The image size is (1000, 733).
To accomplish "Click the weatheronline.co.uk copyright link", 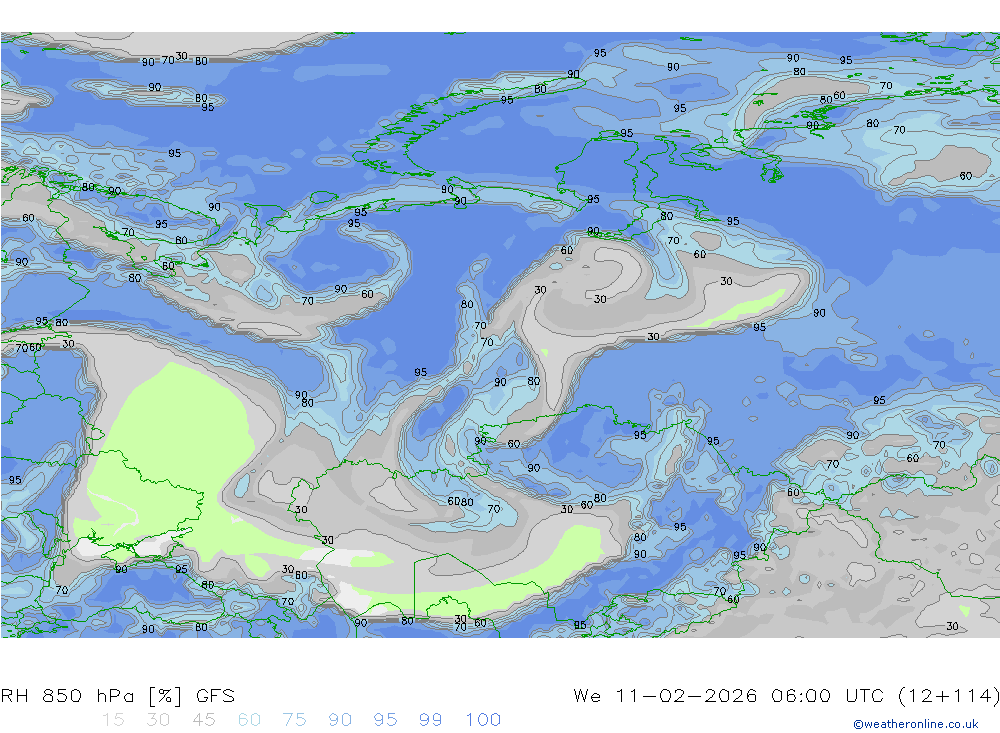I will [x=915, y=724].
